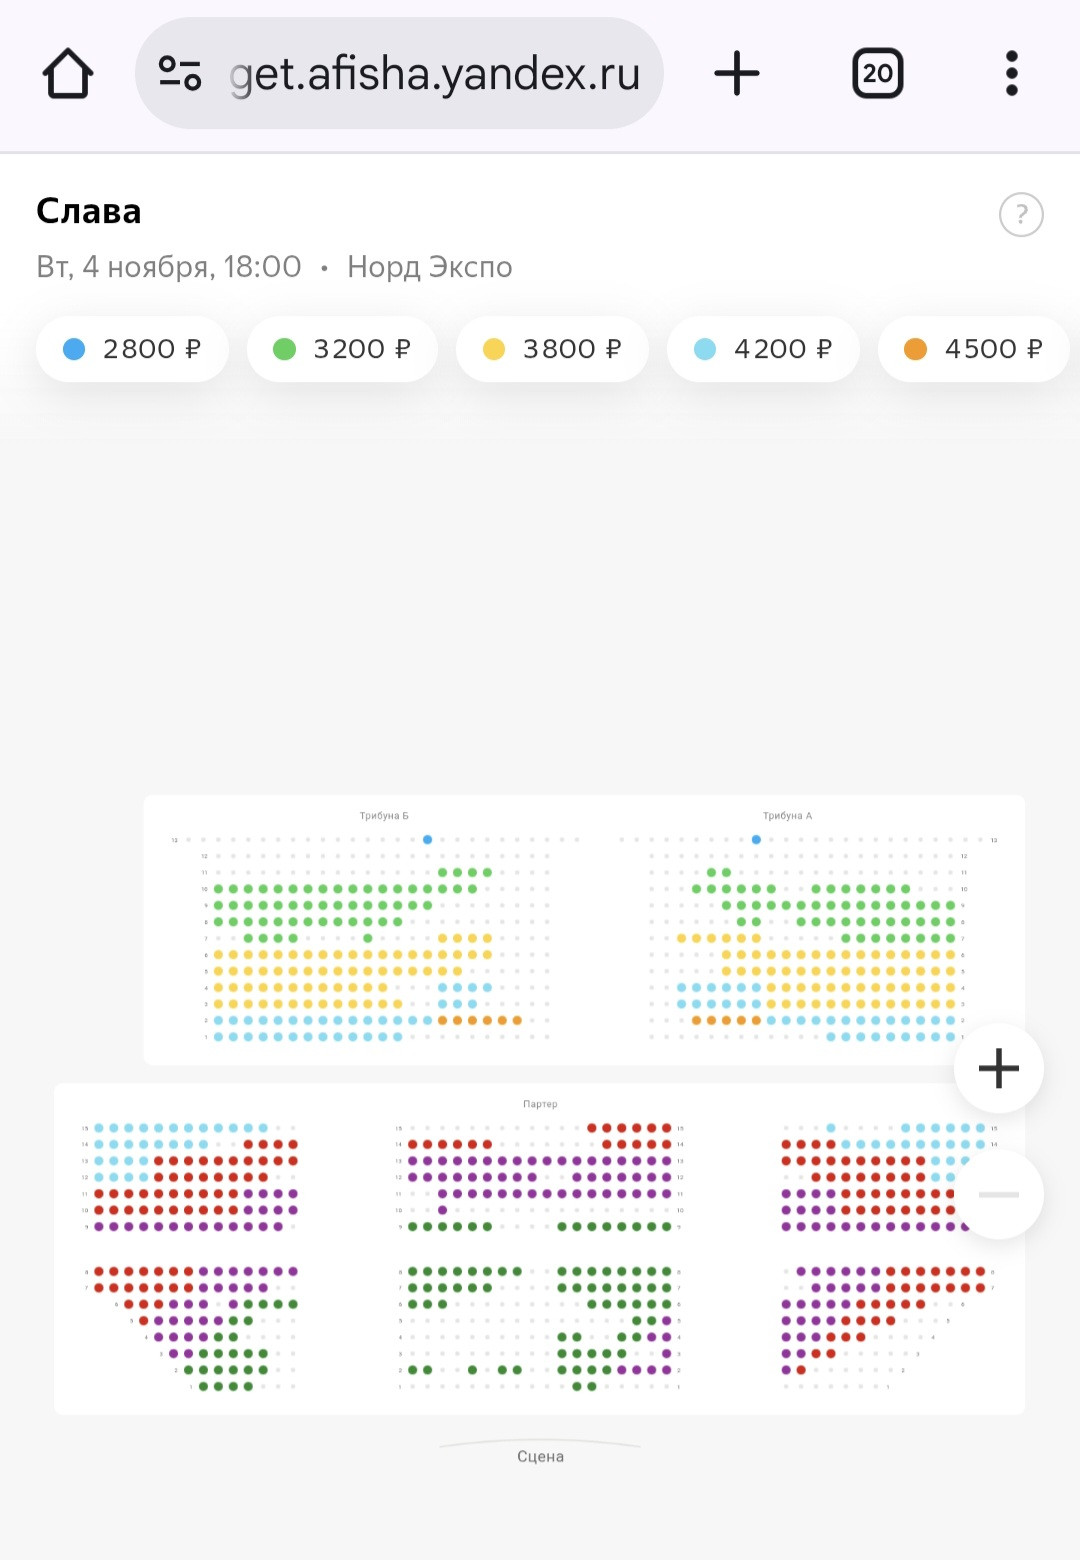This screenshot has height=1560, width=1080.
Task: Open the browser three-dot menu
Action: (1012, 73)
